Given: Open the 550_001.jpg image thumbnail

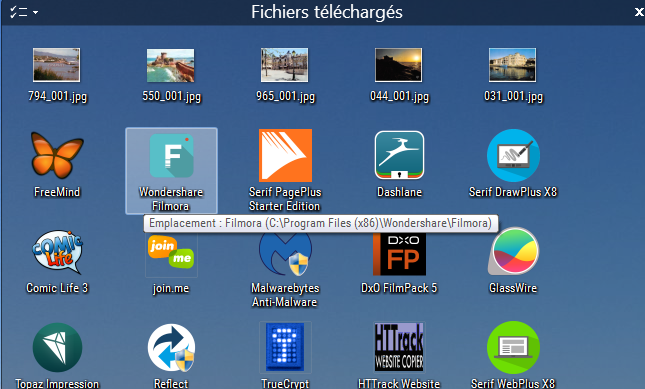Looking at the screenshot, I should click(171, 65).
